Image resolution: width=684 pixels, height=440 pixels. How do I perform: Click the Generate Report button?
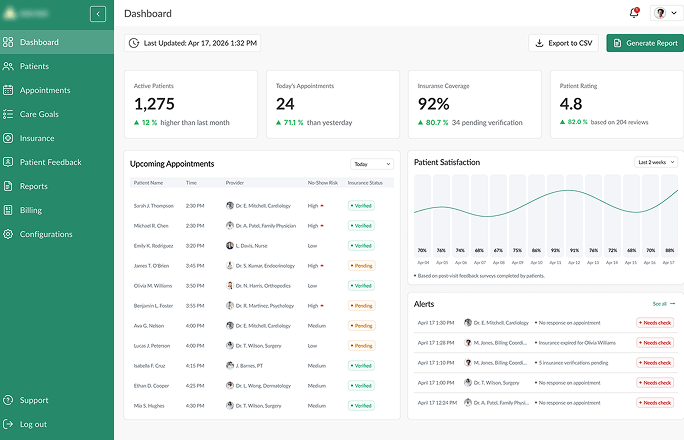[645, 43]
